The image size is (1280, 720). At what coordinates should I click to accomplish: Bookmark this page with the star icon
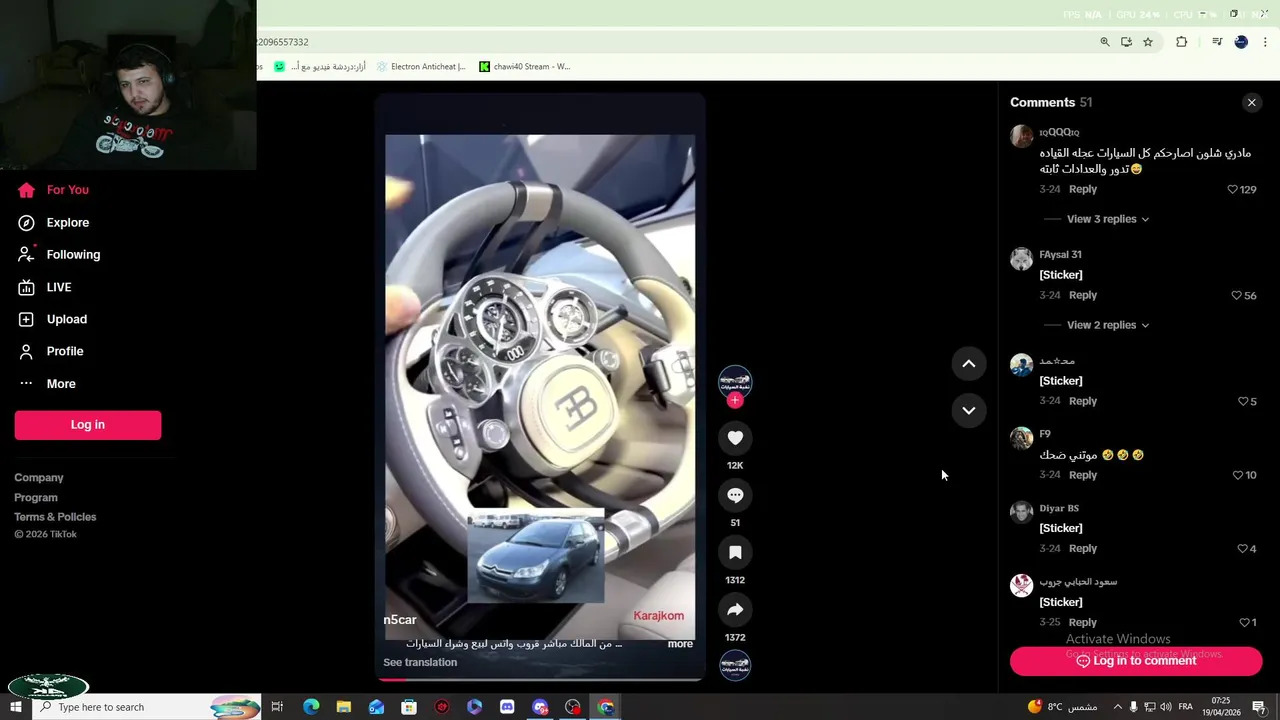point(1148,42)
